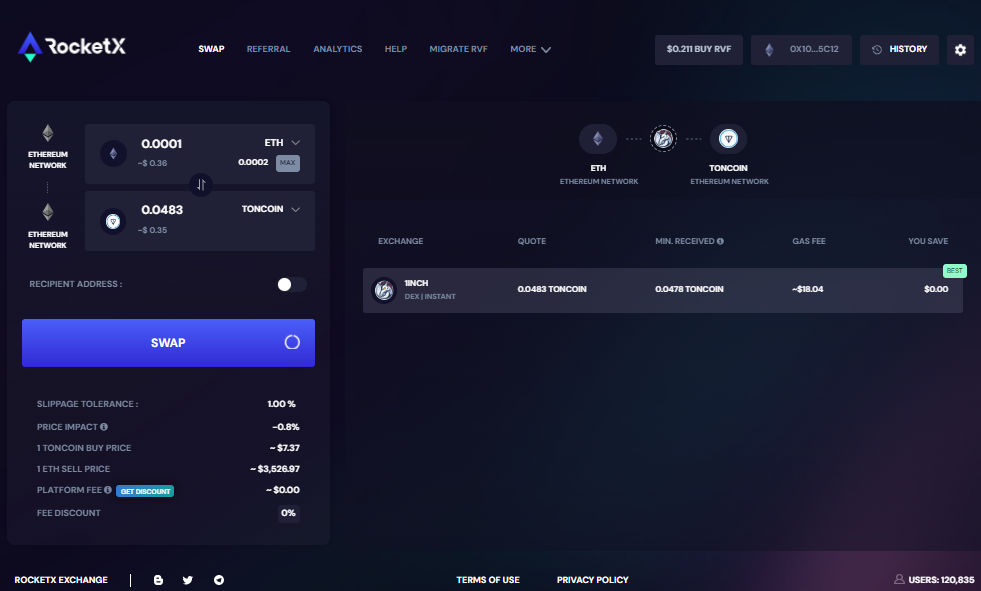This screenshot has width=981, height=591.
Task: Click the GAS FEE column header
Action: [809, 241]
